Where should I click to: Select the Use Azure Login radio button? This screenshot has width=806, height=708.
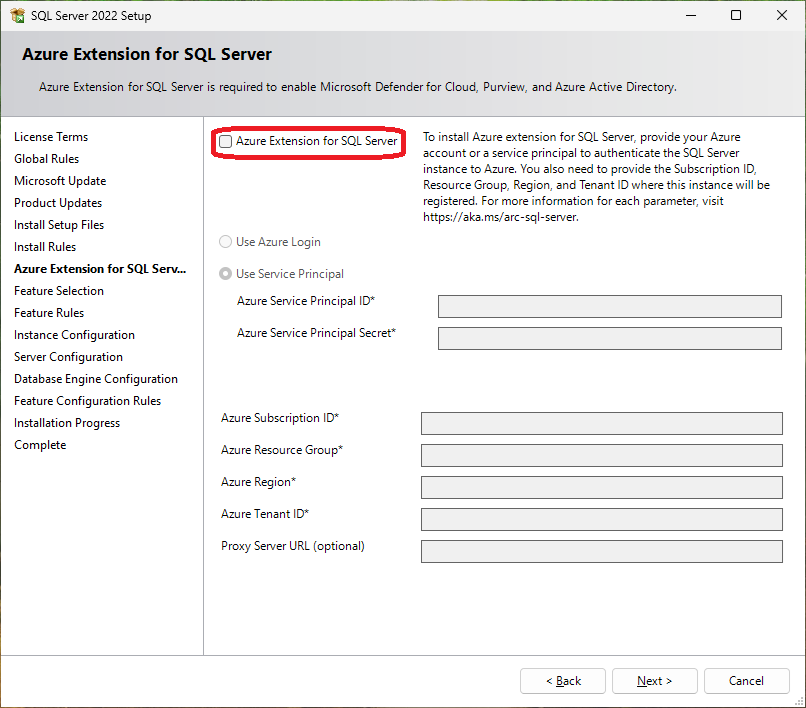[226, 242]
